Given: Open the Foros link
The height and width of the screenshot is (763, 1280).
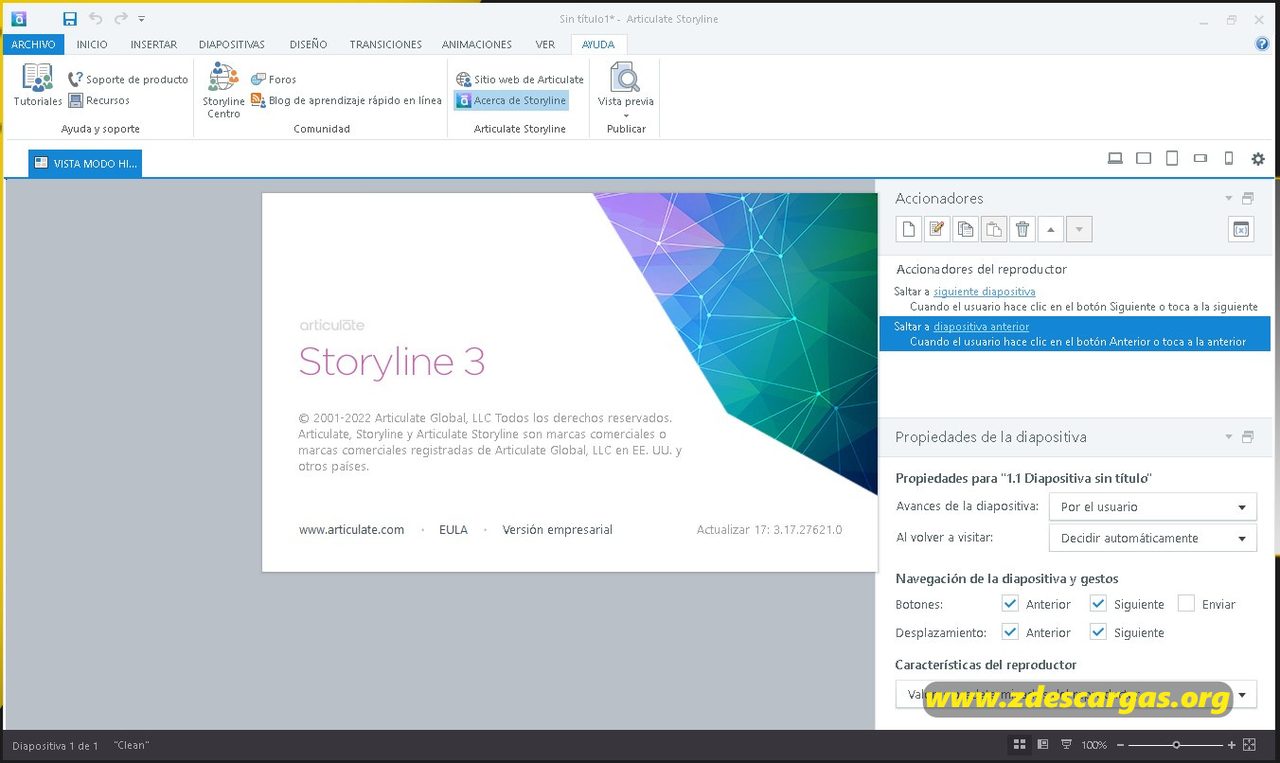Looking at the screenshot, I should click(273, 79).
